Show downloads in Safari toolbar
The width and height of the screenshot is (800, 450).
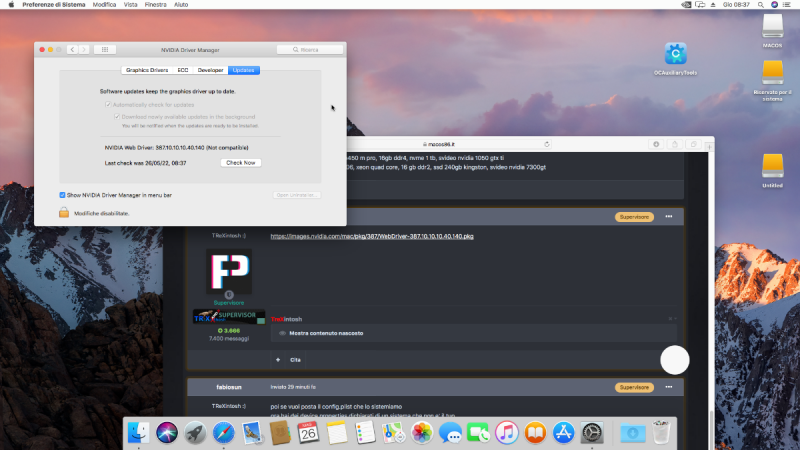coord(656,144)
